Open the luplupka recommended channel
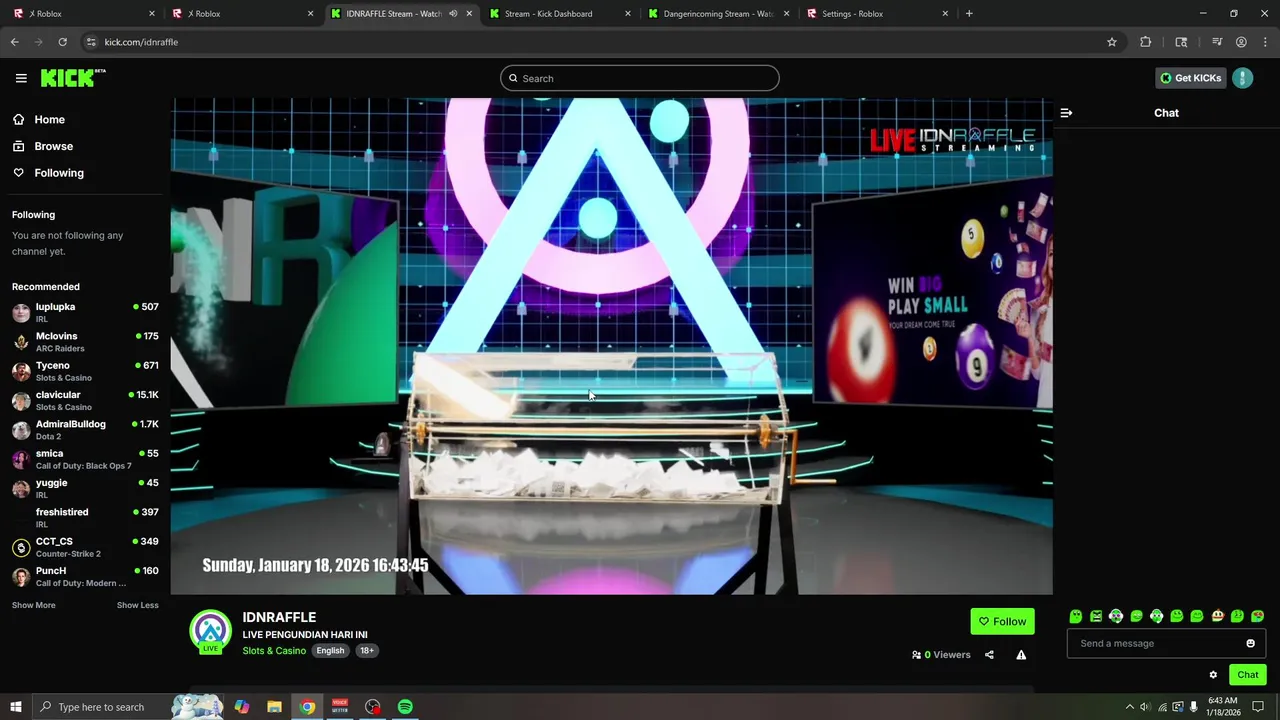This screenshot has height=720, width=1280. tap(85, 312)
